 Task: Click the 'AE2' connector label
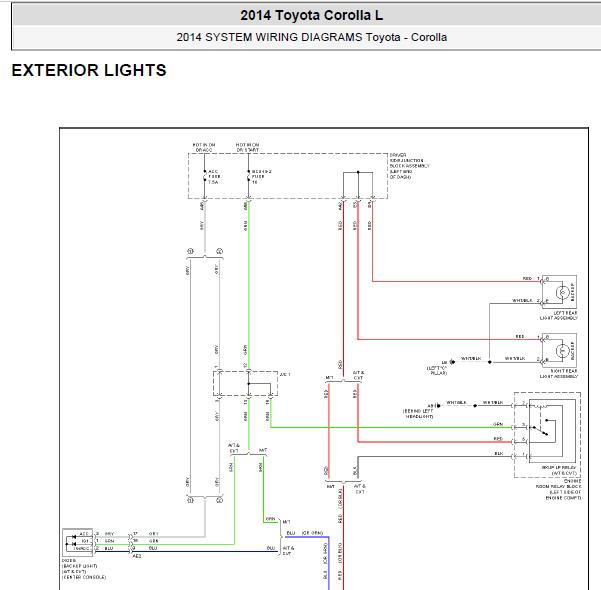pyautogui.click(x=136, y=556)
